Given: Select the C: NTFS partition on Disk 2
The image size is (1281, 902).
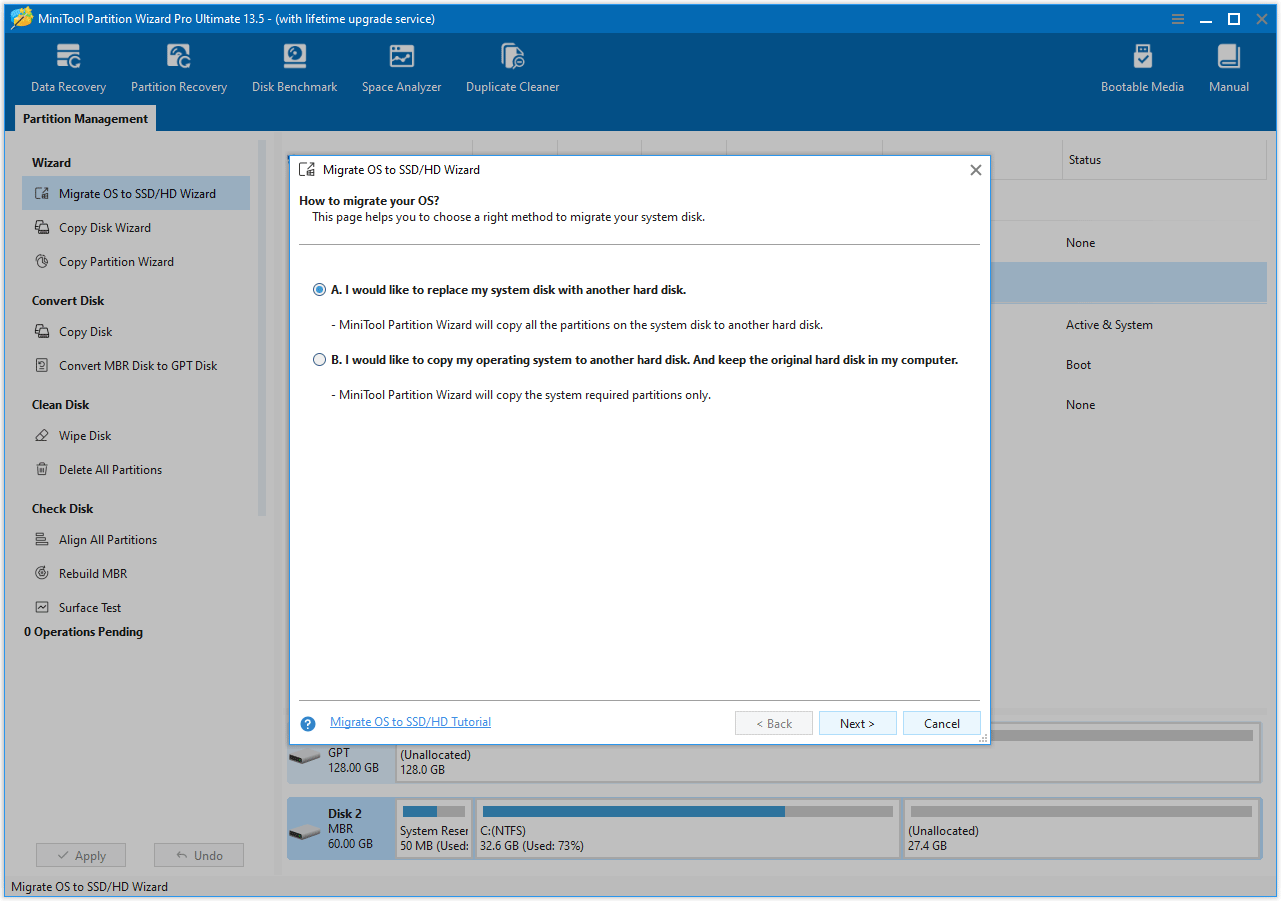Looking at the screenshot, I should click(687, 828).
